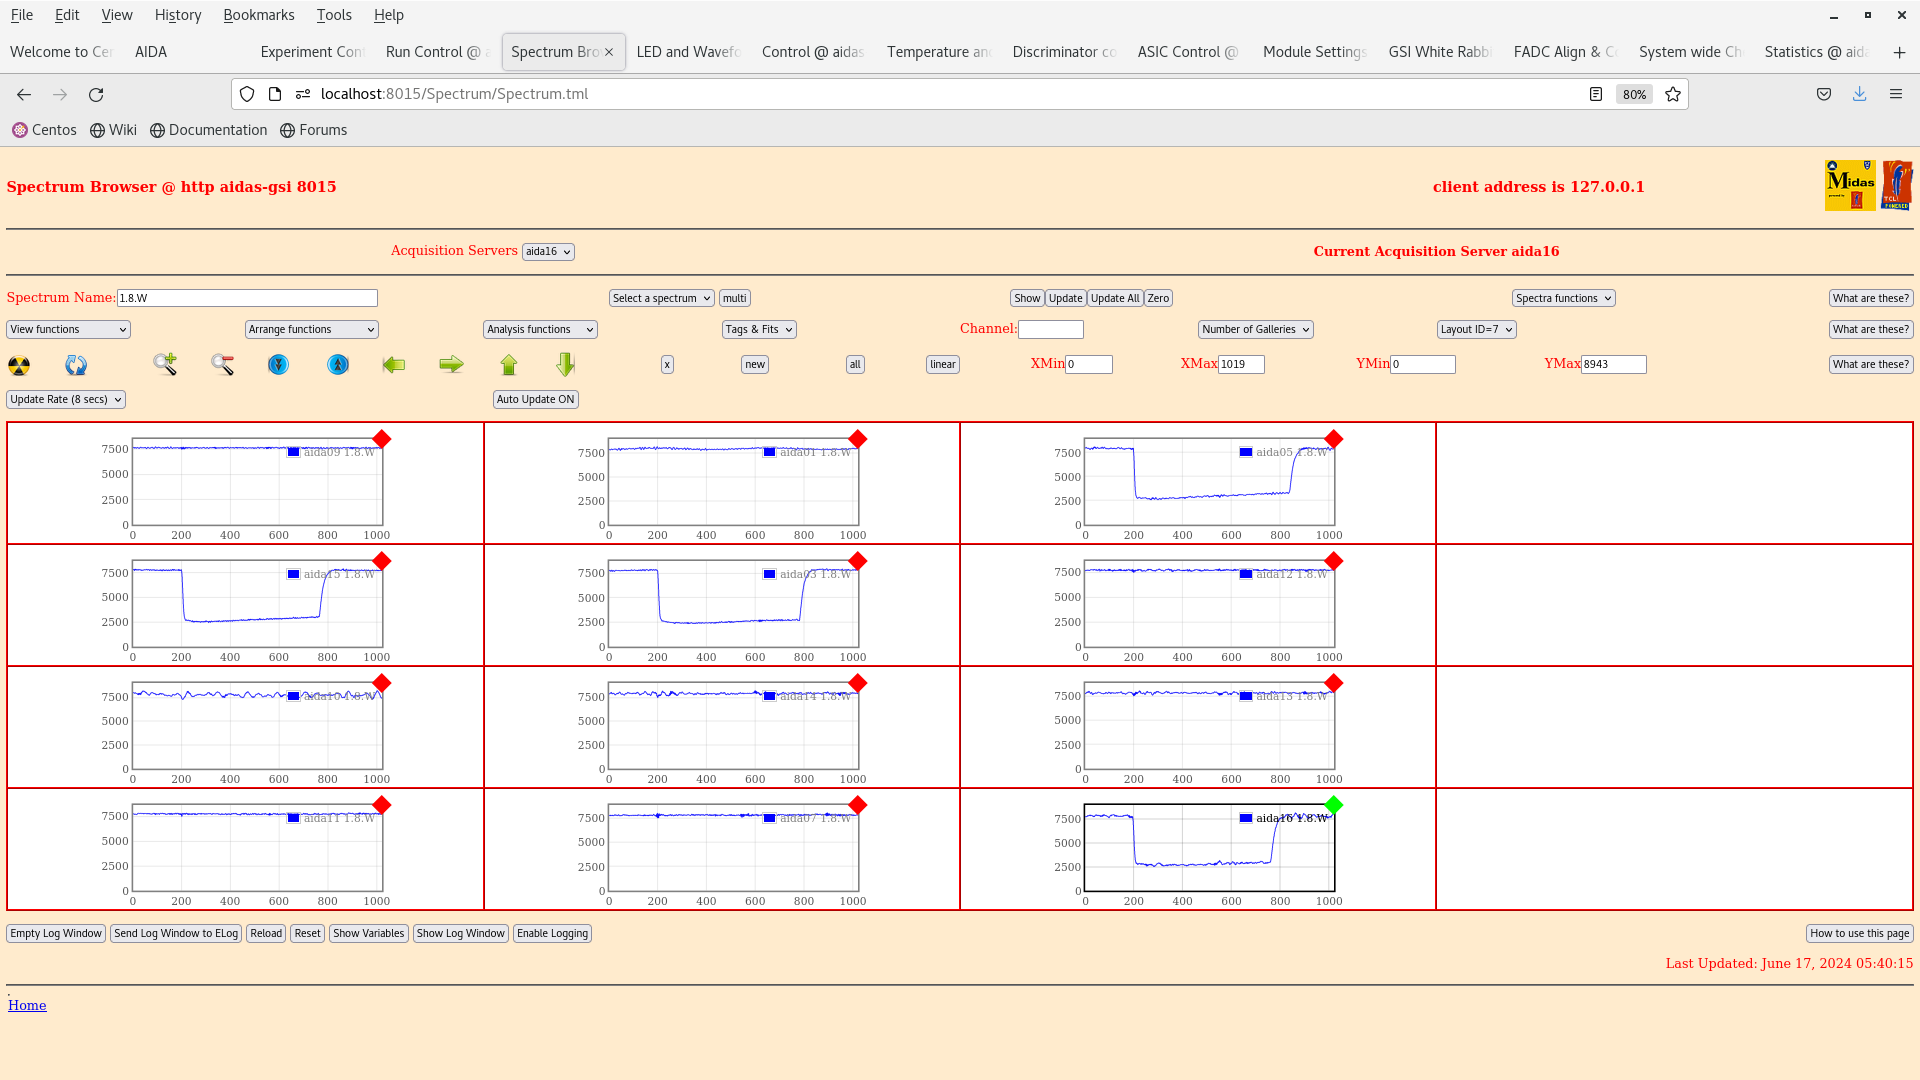Enable logging via Enable Logging button
Screen dimensions: 1920x1080
tap(553, 932)
